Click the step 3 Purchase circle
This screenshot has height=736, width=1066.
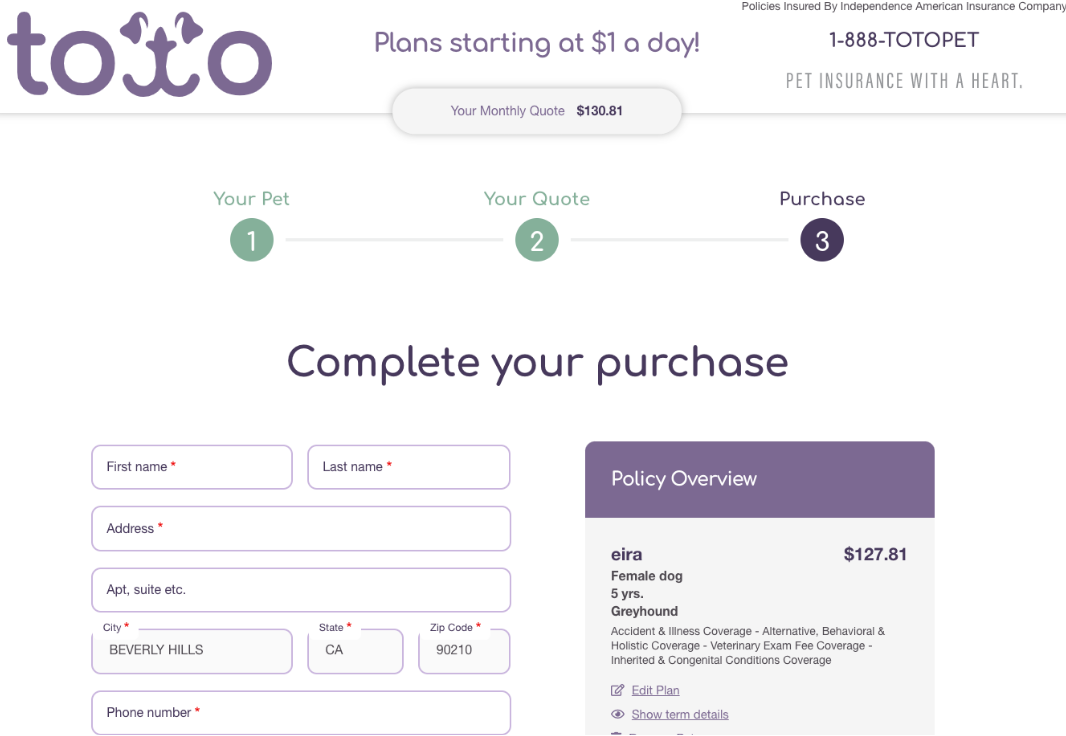[822, 241]
